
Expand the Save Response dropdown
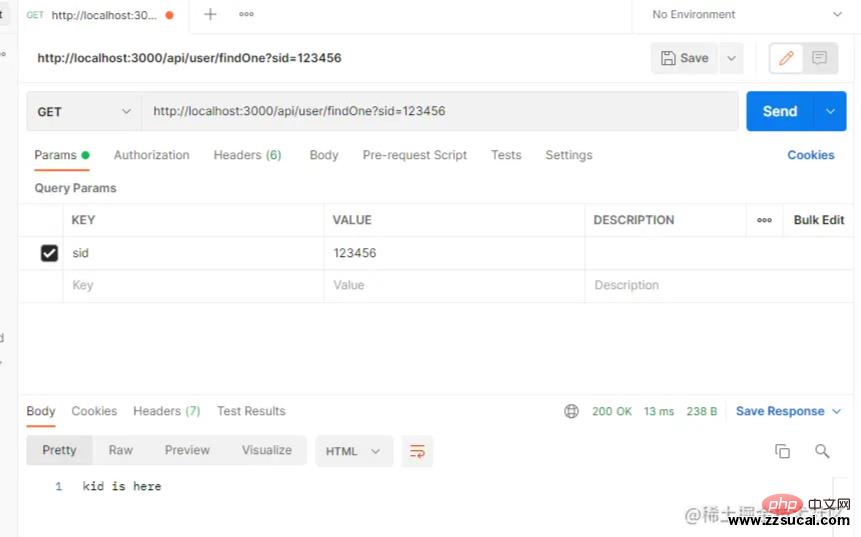[x=789, y=411]
